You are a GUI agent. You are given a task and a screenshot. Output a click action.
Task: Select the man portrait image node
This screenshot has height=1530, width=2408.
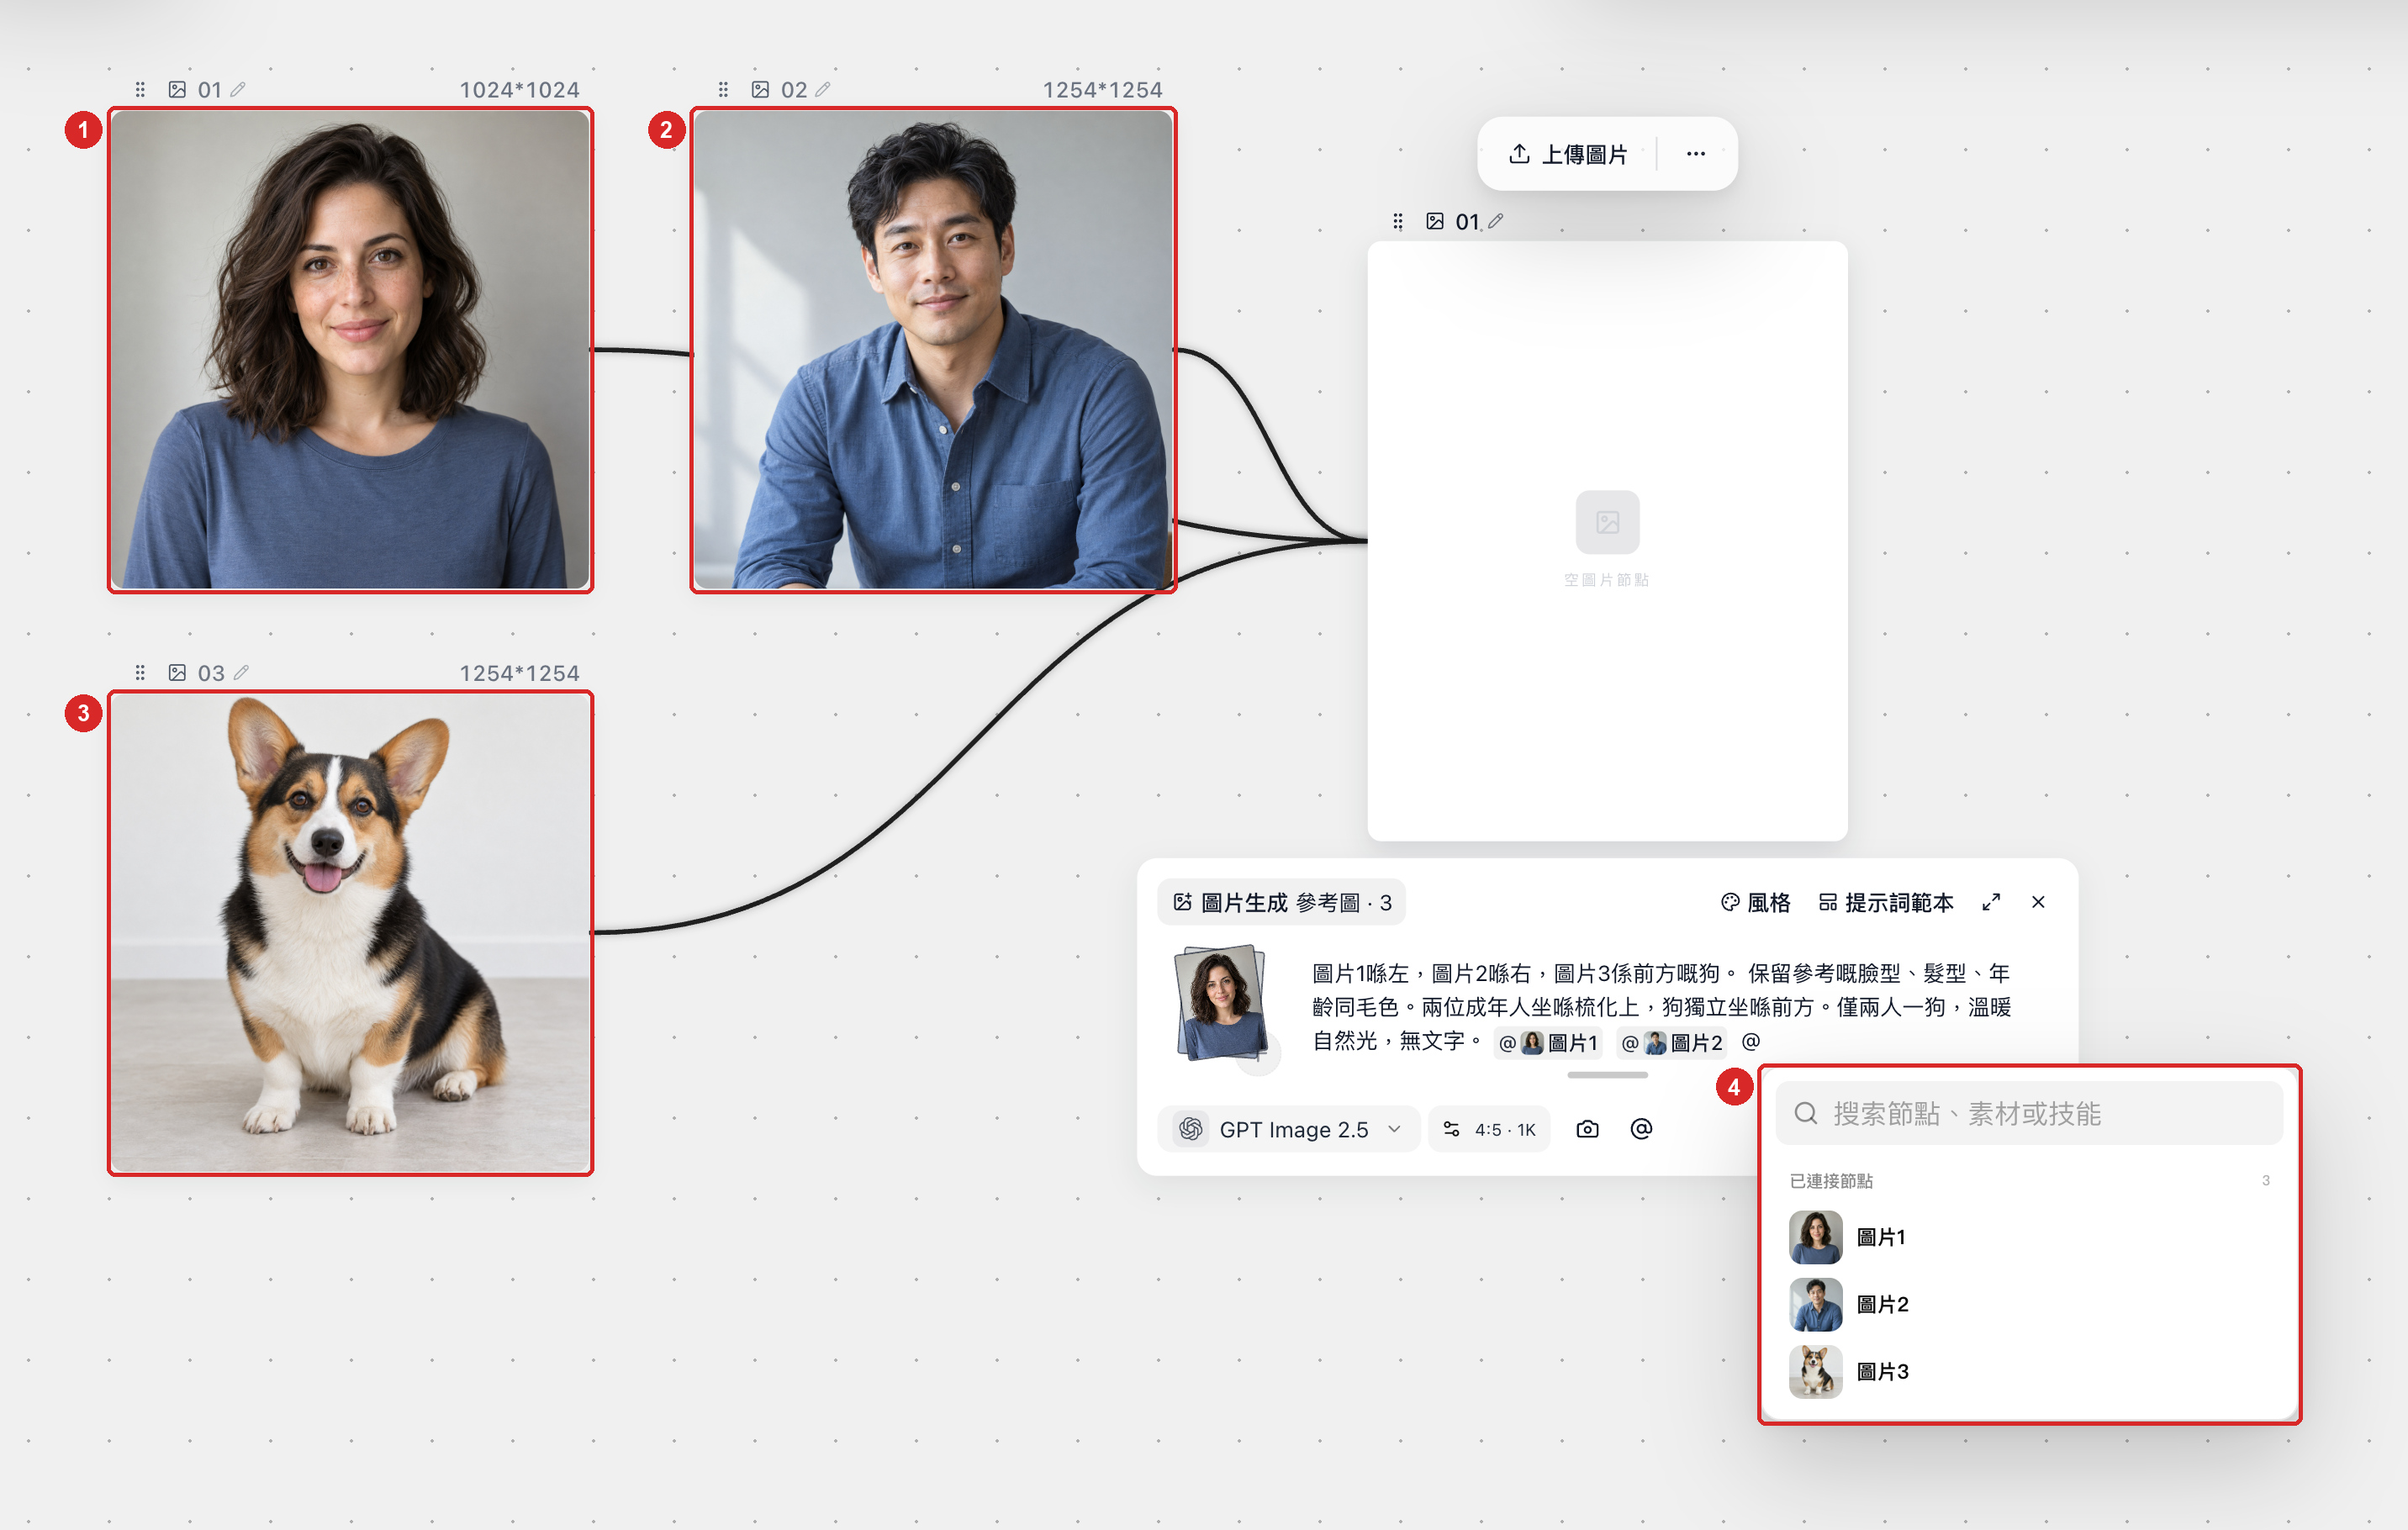pyautogui.click(x=933, y=350)
